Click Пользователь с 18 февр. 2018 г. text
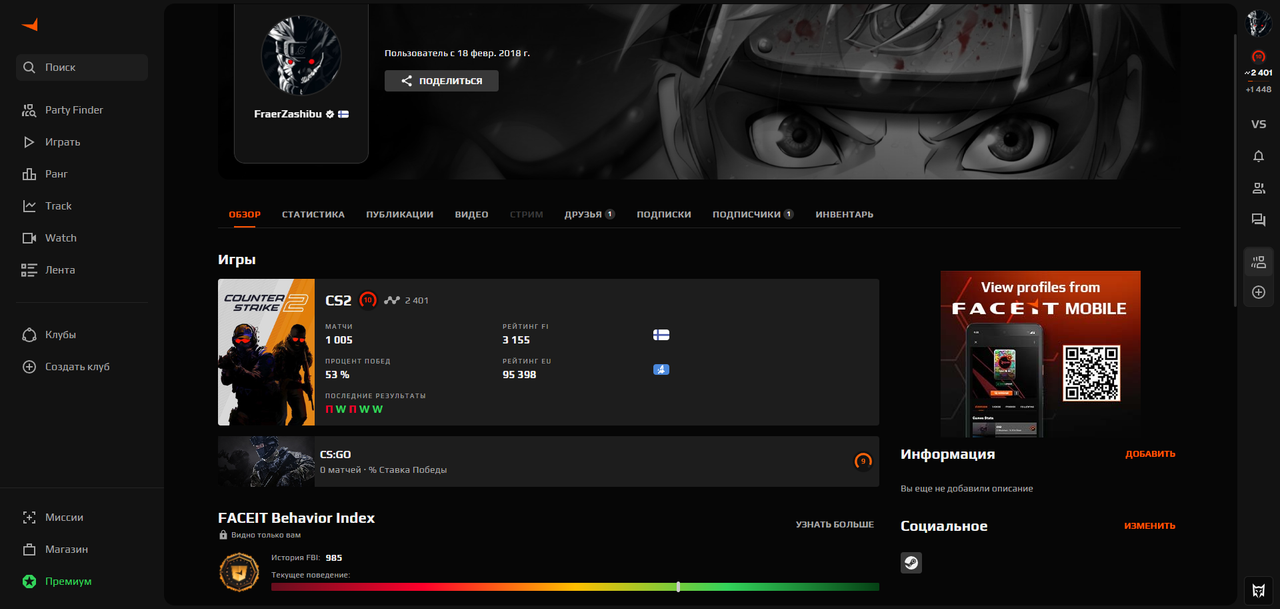1280x609 pixels. pos(457,53)
